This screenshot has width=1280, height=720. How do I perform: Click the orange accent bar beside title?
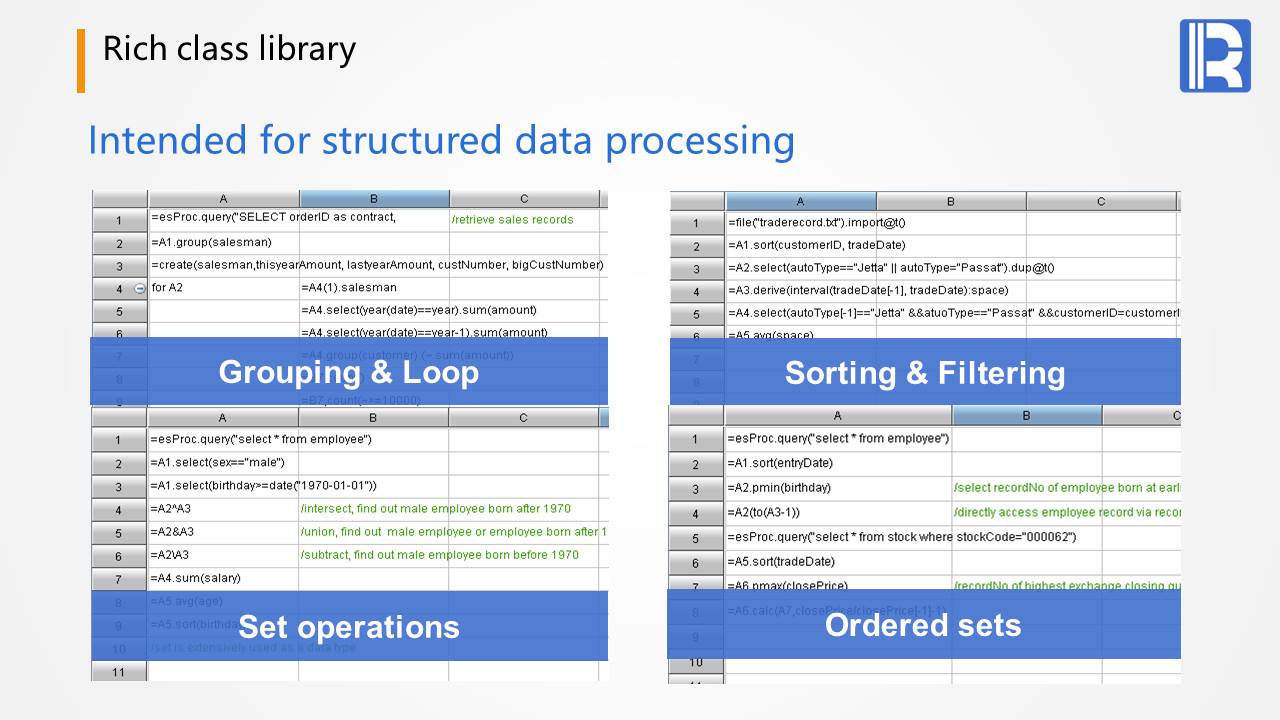click(81, 61)
